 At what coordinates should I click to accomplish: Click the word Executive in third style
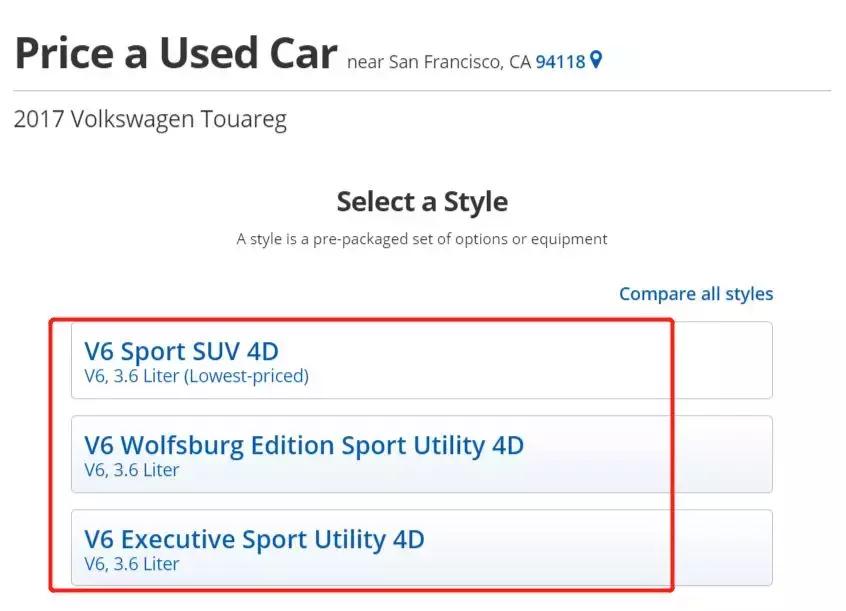pos(177,539)
